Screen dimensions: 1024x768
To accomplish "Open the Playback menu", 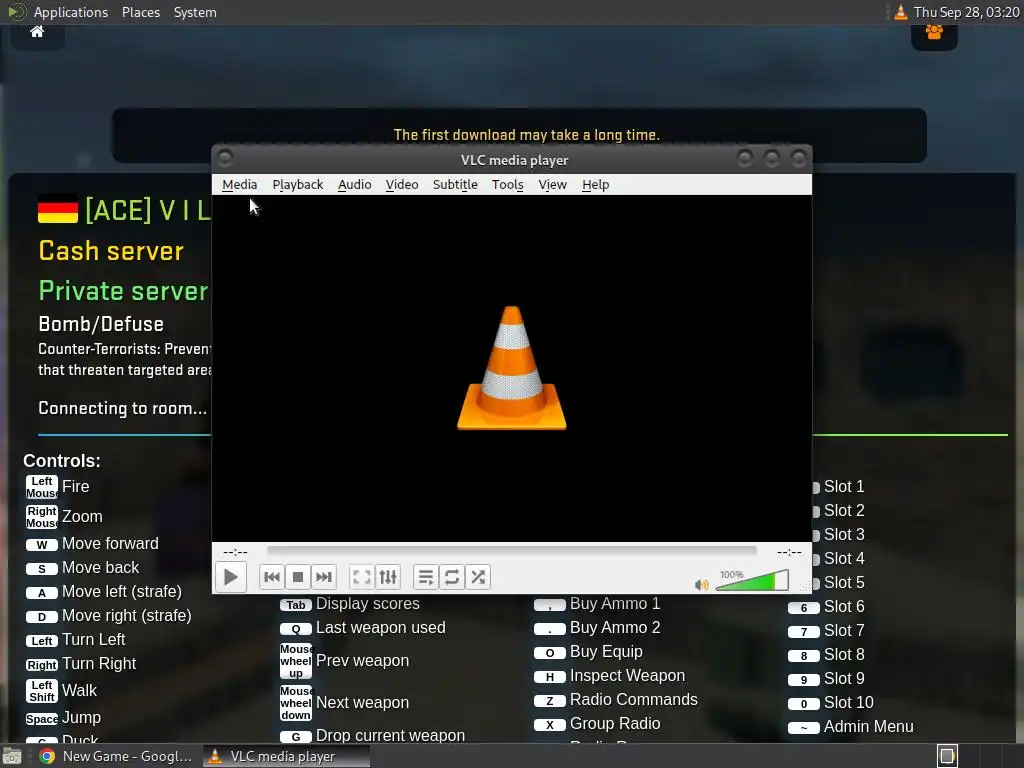I will coord(298,185).
